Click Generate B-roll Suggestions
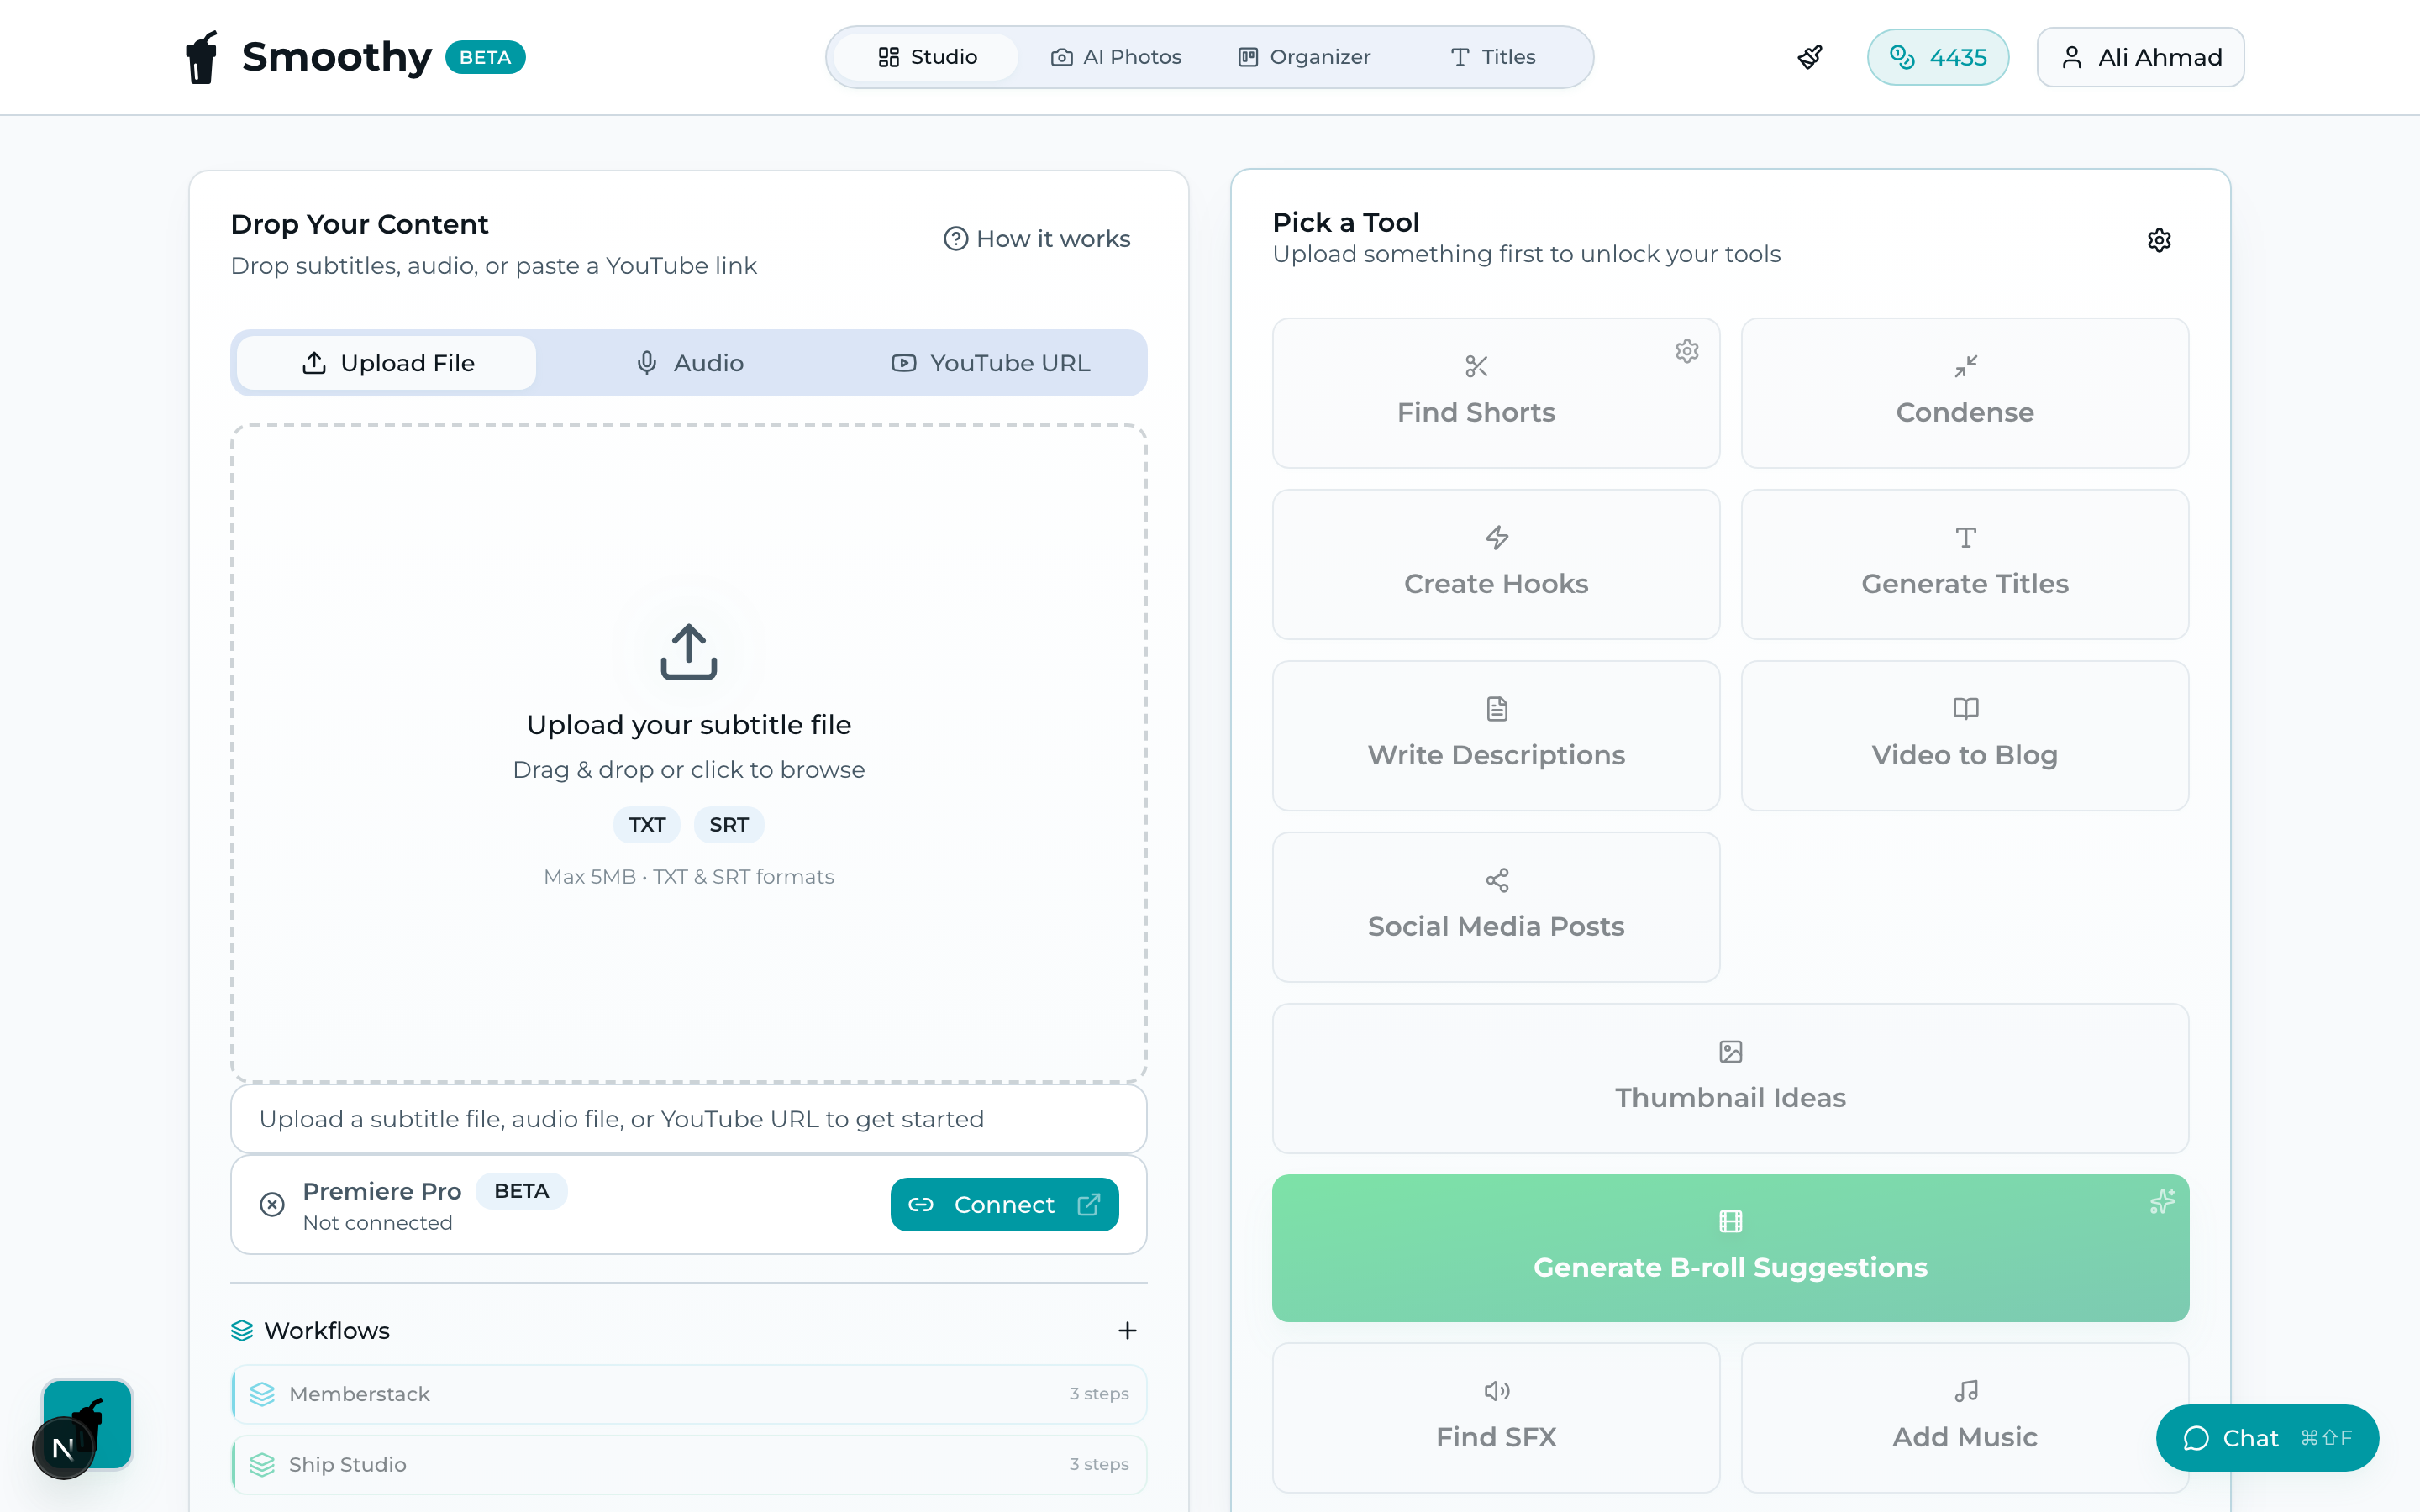Viewport: 2420px width, 1512px height. tap(1730, 1248)
